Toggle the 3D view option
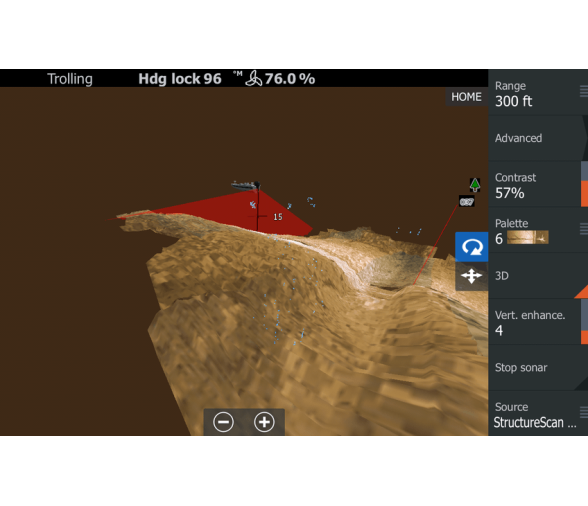Screen dimensions: 588x506 (538, 276)
